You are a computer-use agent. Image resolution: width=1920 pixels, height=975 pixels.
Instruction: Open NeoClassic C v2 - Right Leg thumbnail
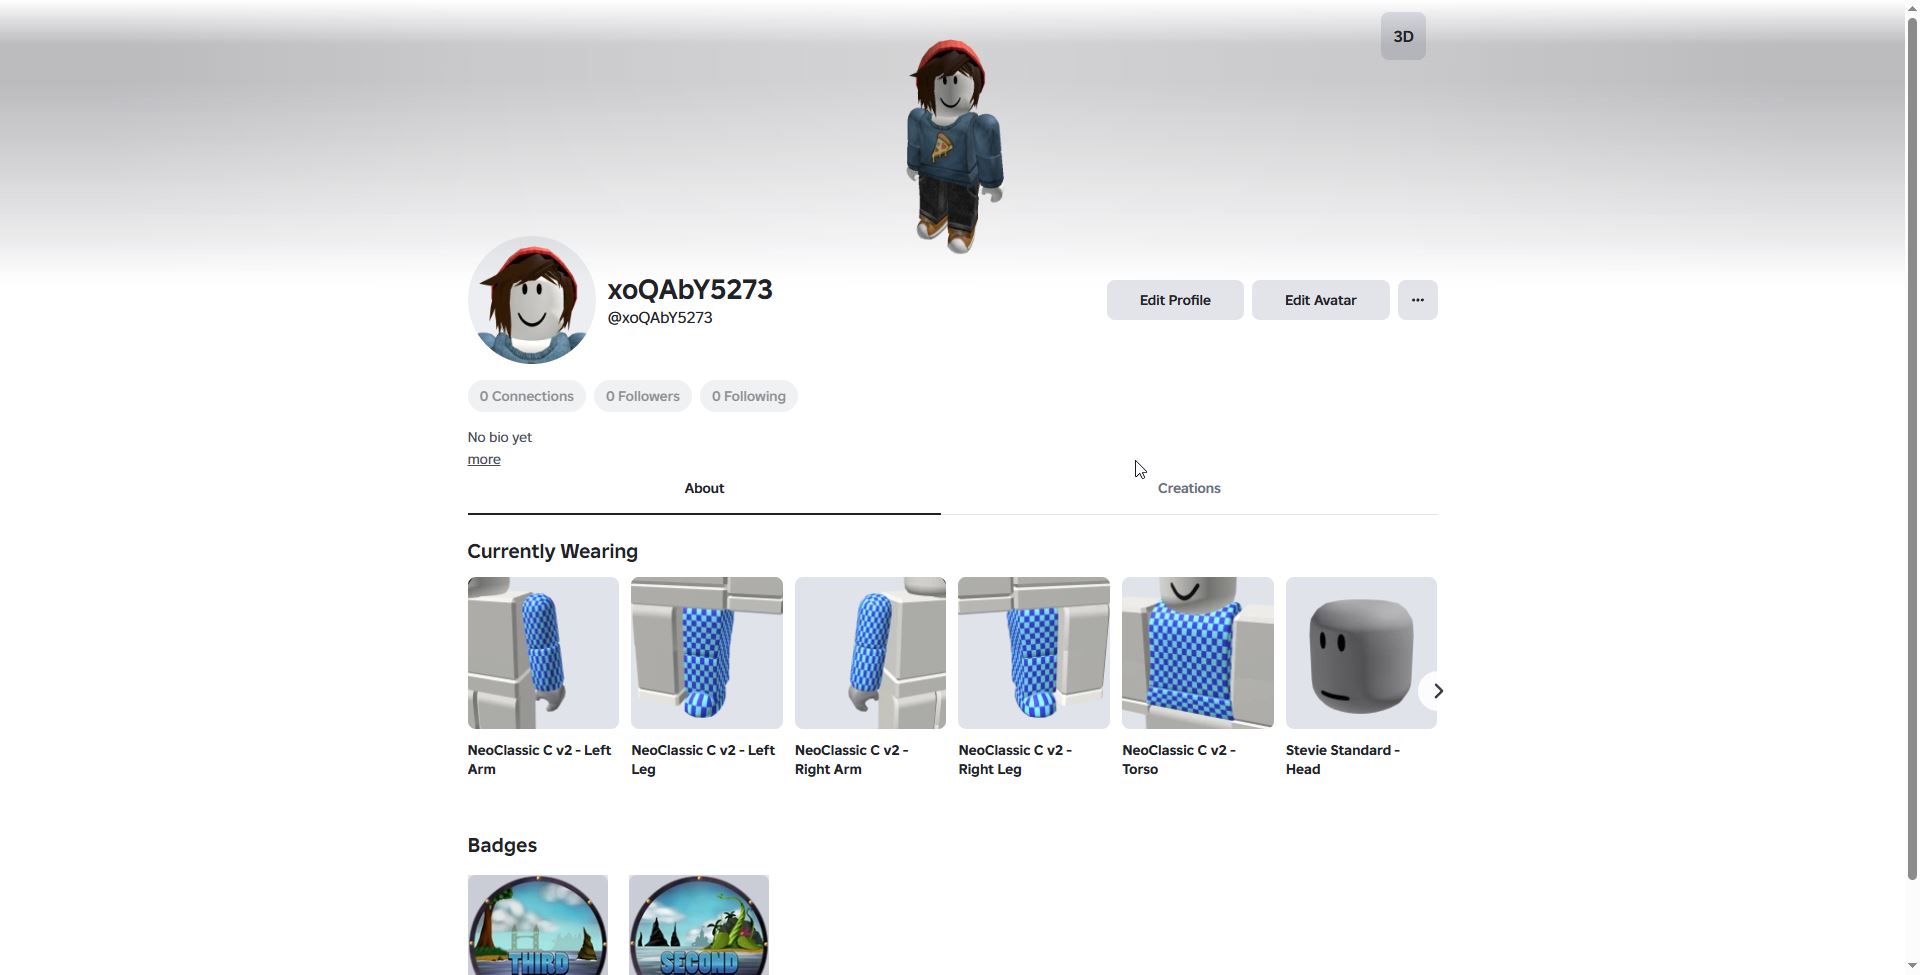1034,653
